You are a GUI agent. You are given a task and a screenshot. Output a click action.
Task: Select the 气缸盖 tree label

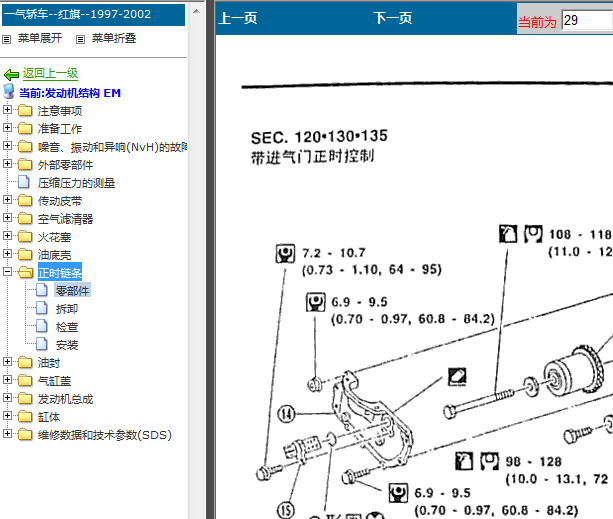[54, 381]
